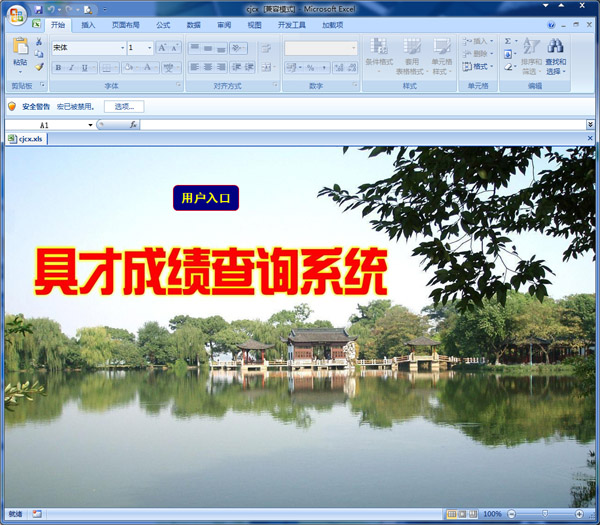
Task: Click the Font Color A swatch
Action: tap(147, 67)
